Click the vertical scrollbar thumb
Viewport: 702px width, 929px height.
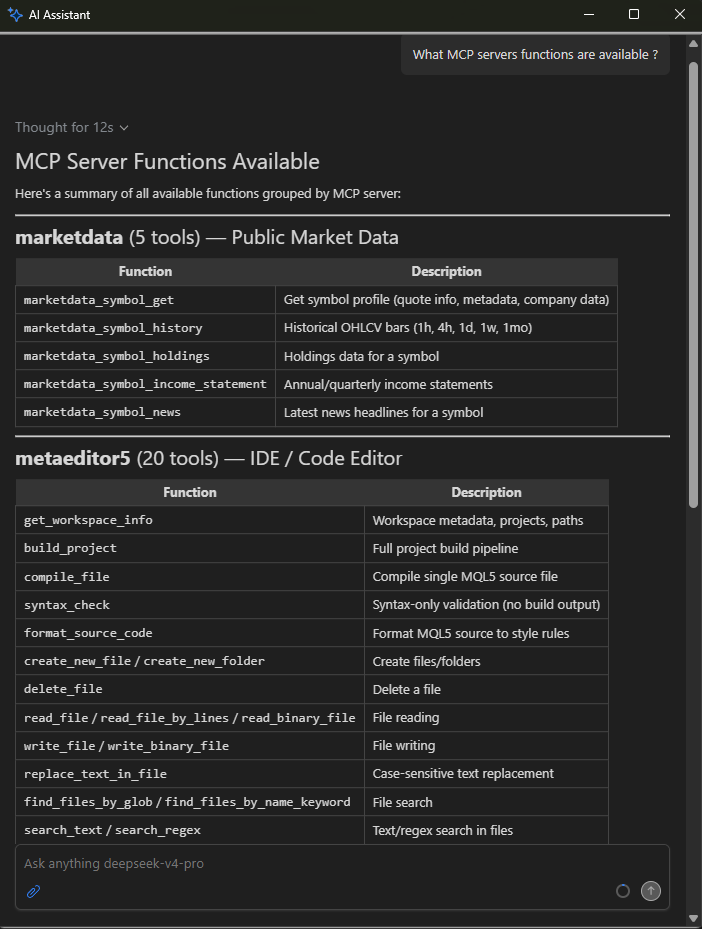coord(694,284)
